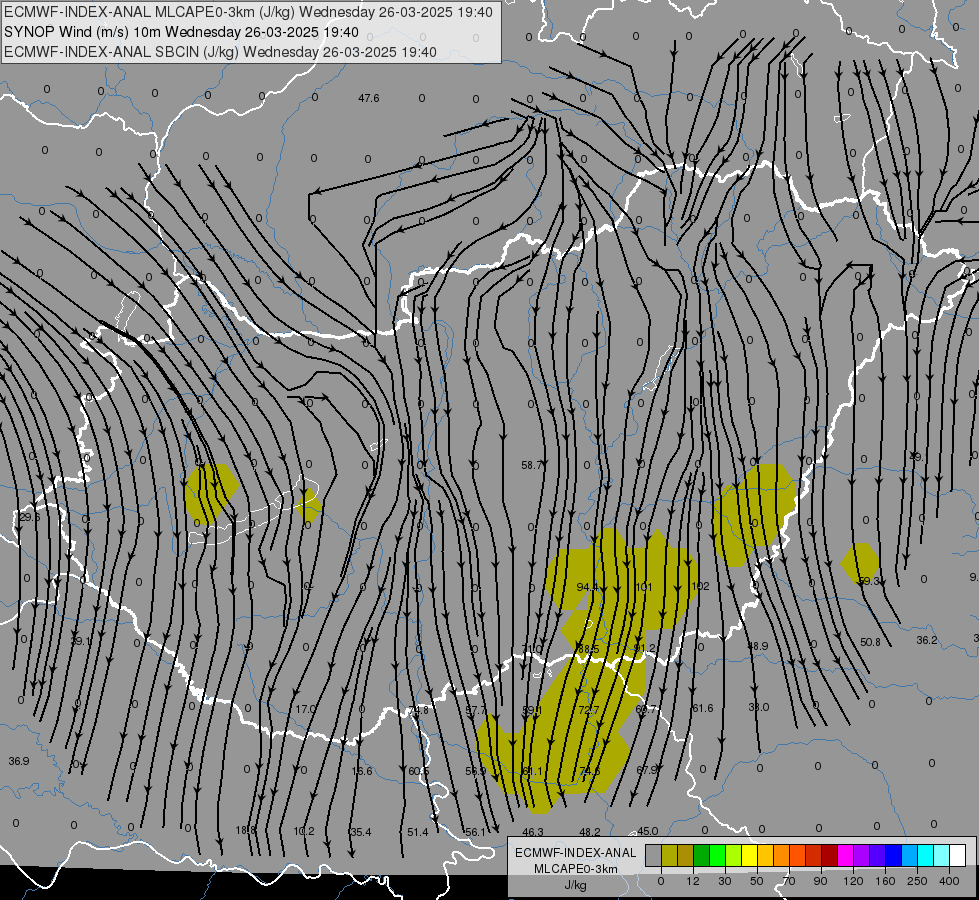Select the legend scale label 50

click(x=757, y=881)
